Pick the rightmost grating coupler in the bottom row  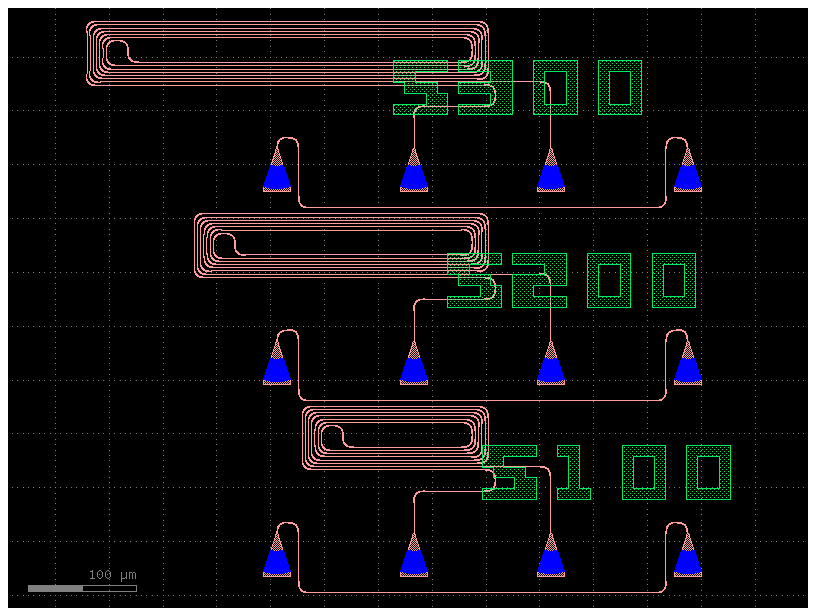tap(687, 558)
